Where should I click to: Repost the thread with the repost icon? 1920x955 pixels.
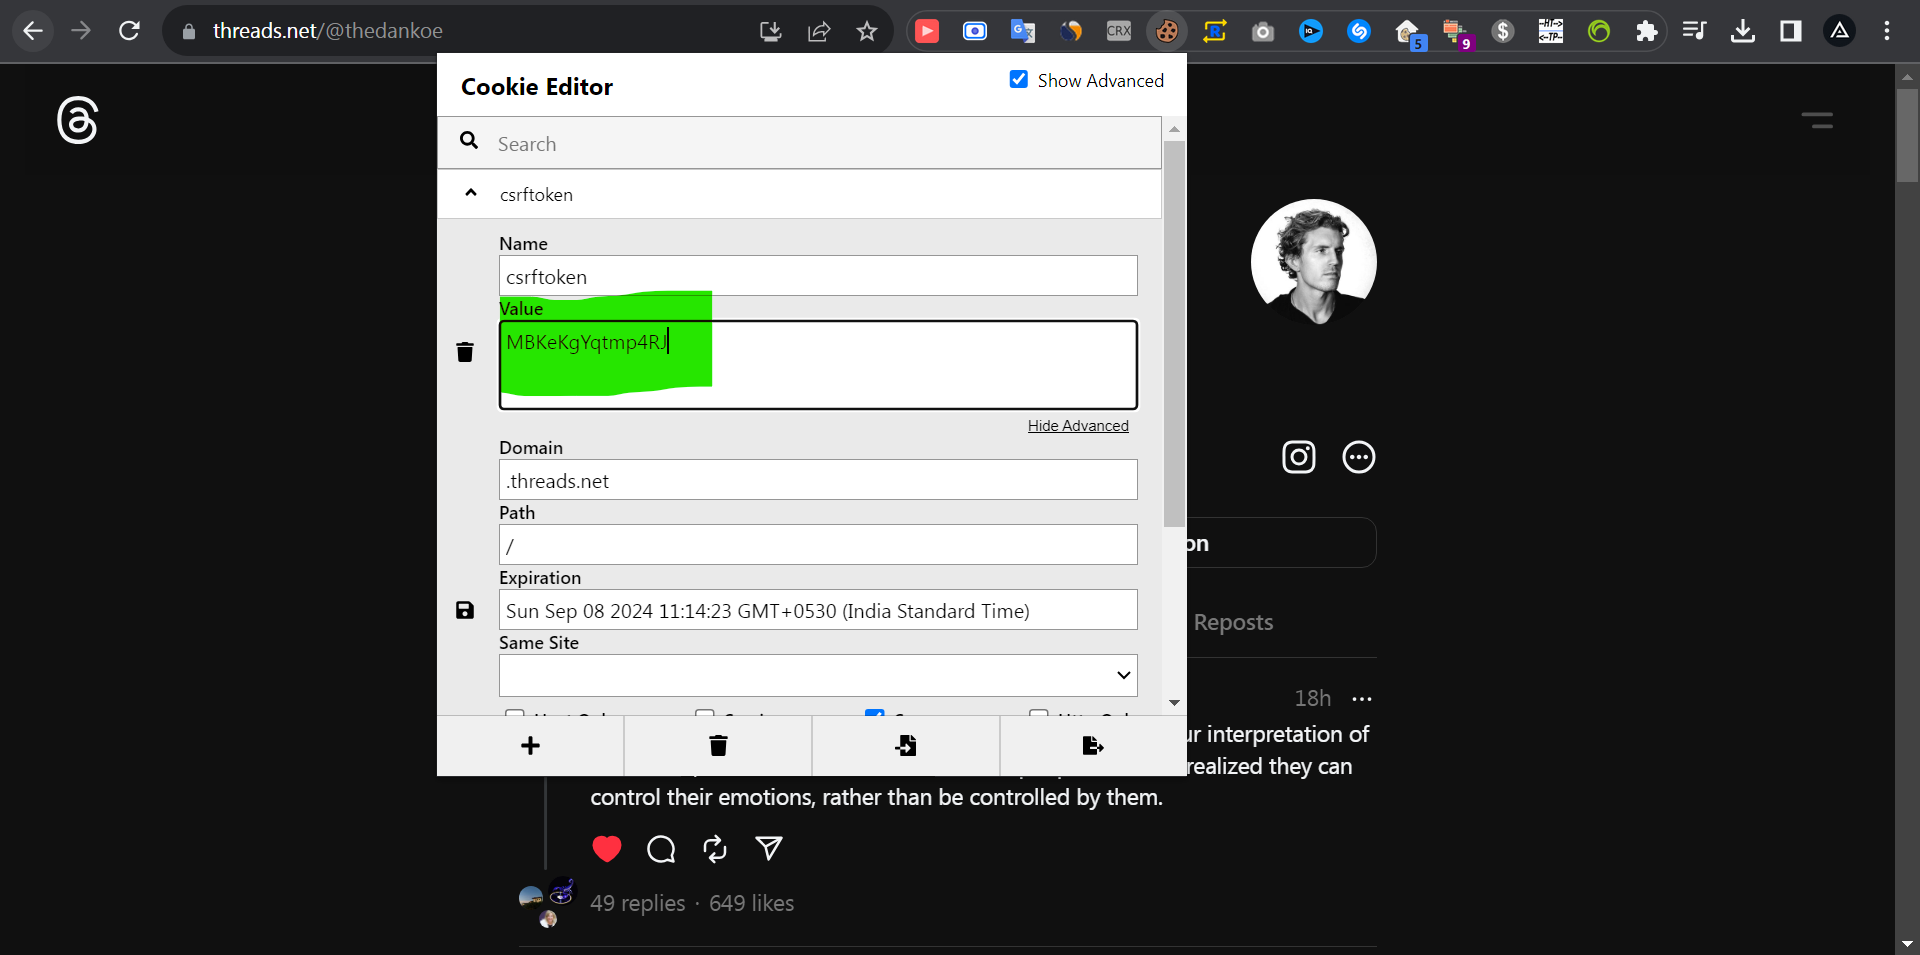click(x=715, y=849)
